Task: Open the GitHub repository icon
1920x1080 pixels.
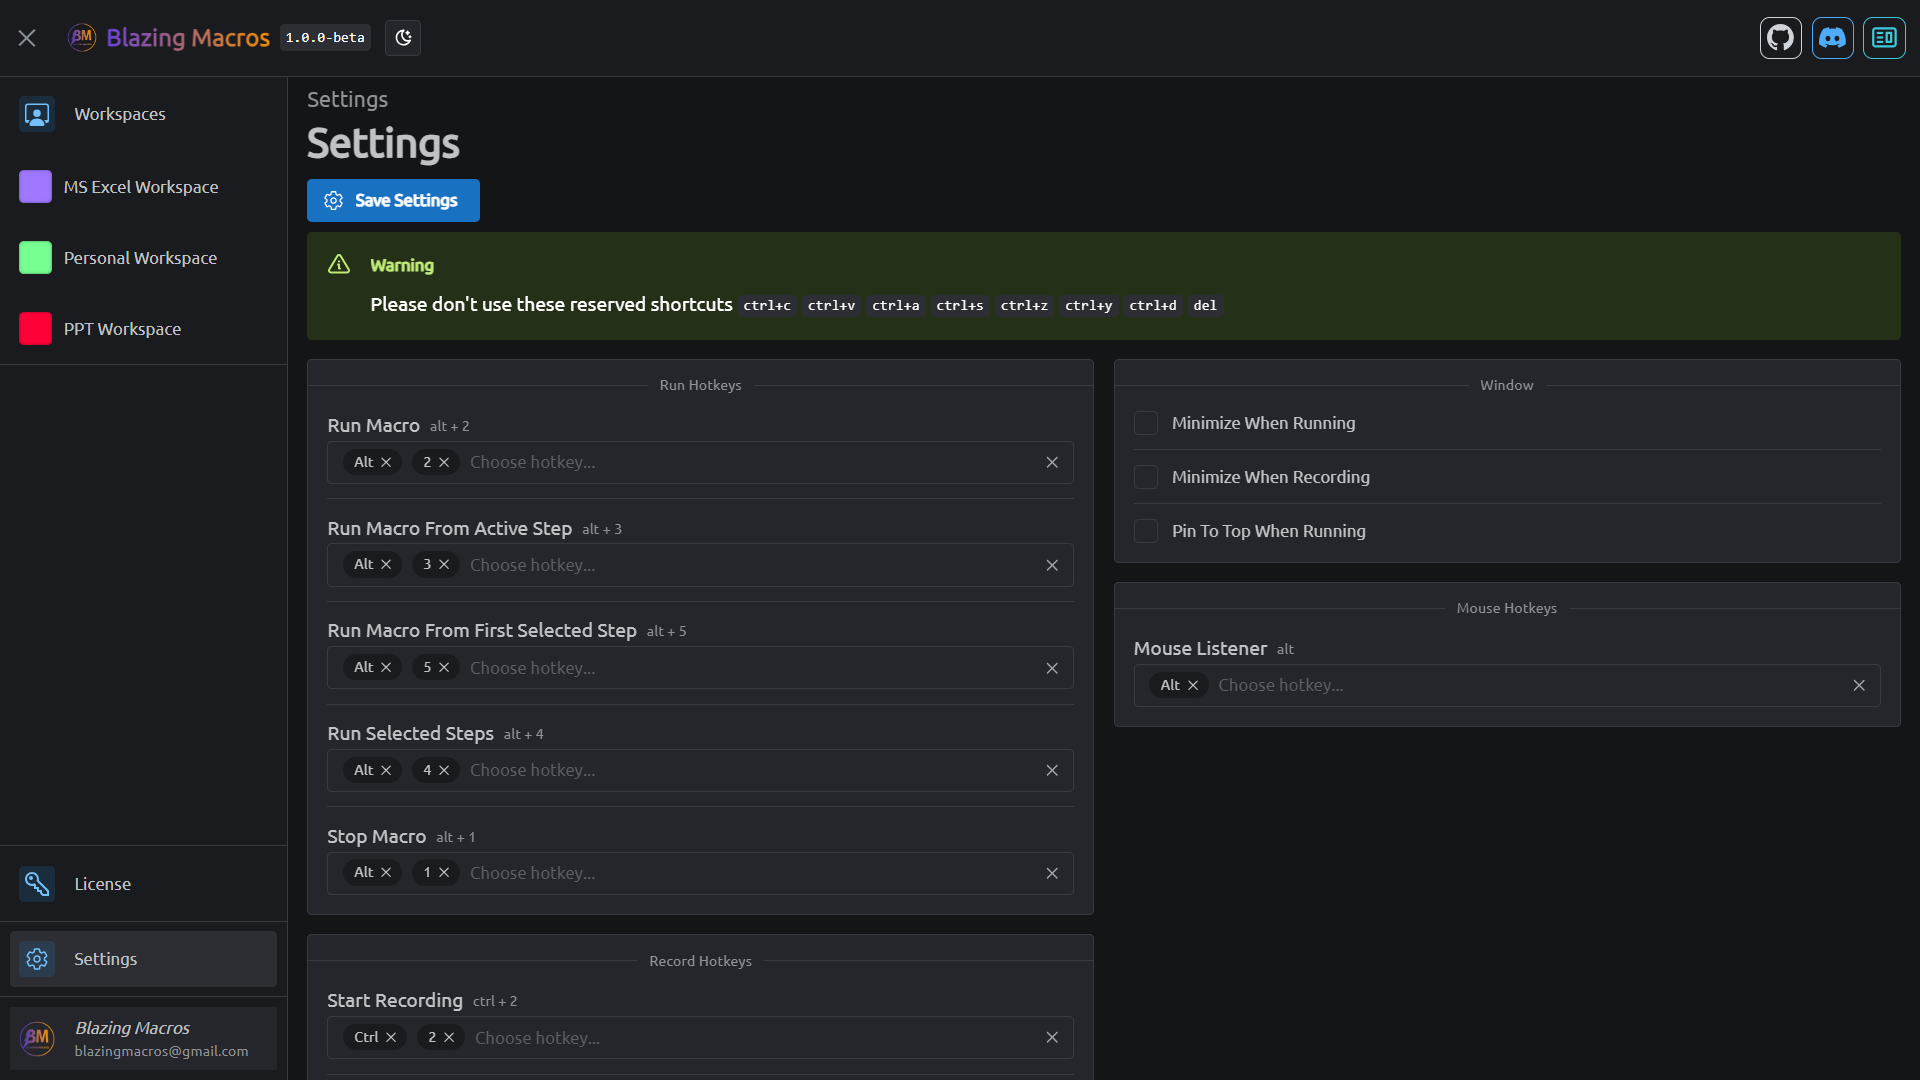Action: click(x=1780, y=38)
